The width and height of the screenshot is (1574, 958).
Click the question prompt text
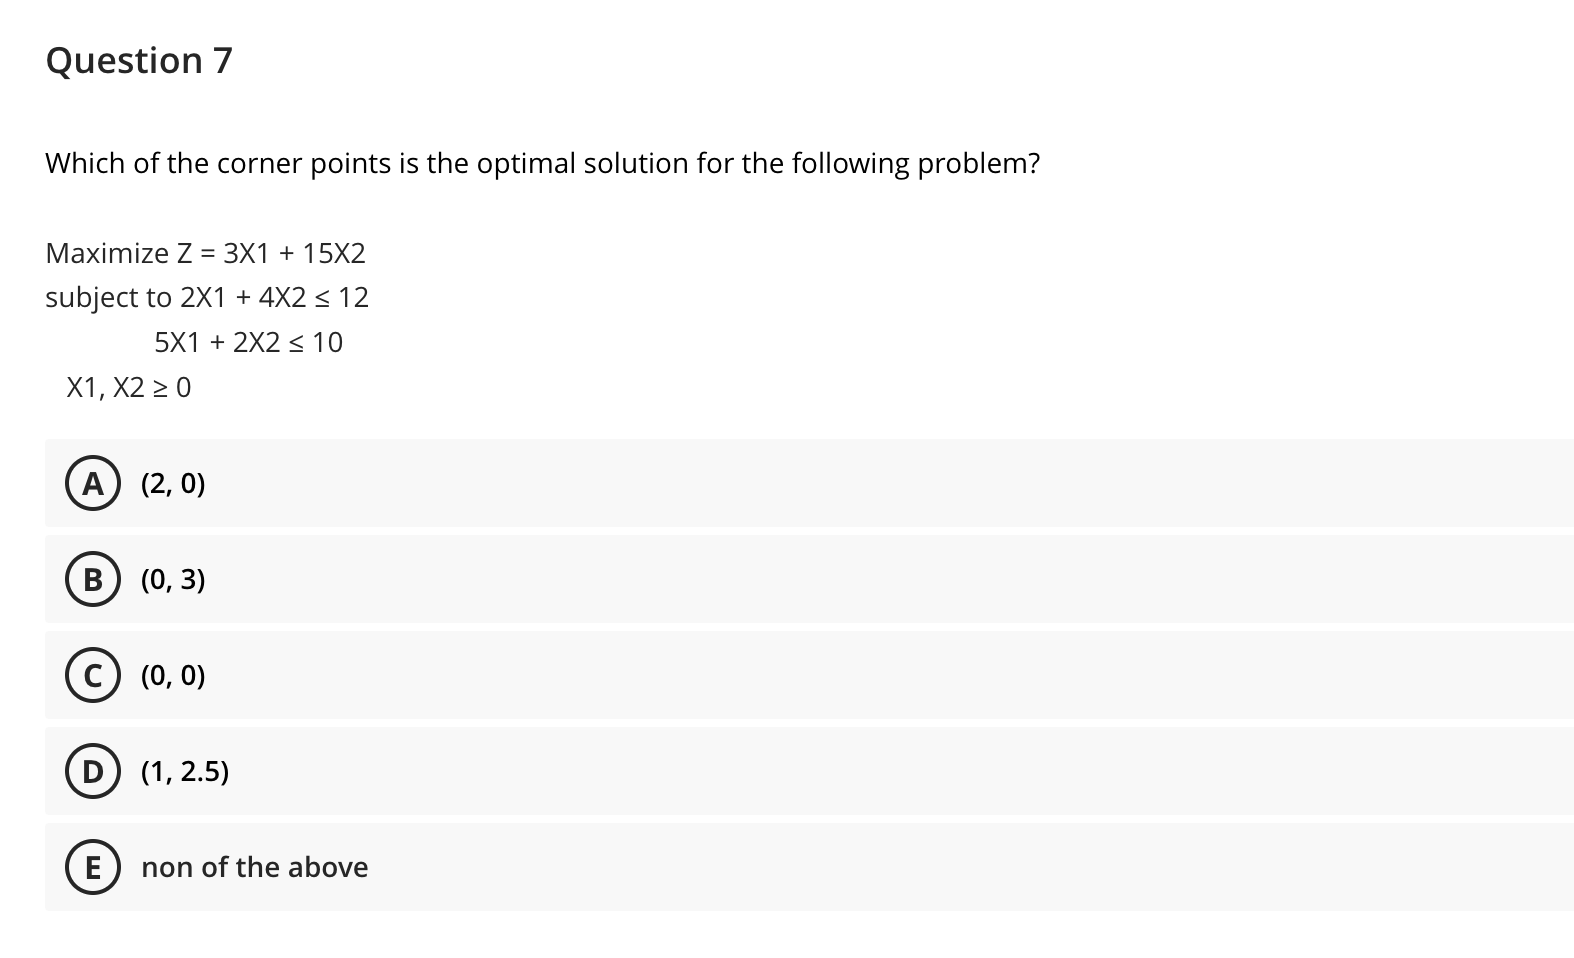click(541, 163)
